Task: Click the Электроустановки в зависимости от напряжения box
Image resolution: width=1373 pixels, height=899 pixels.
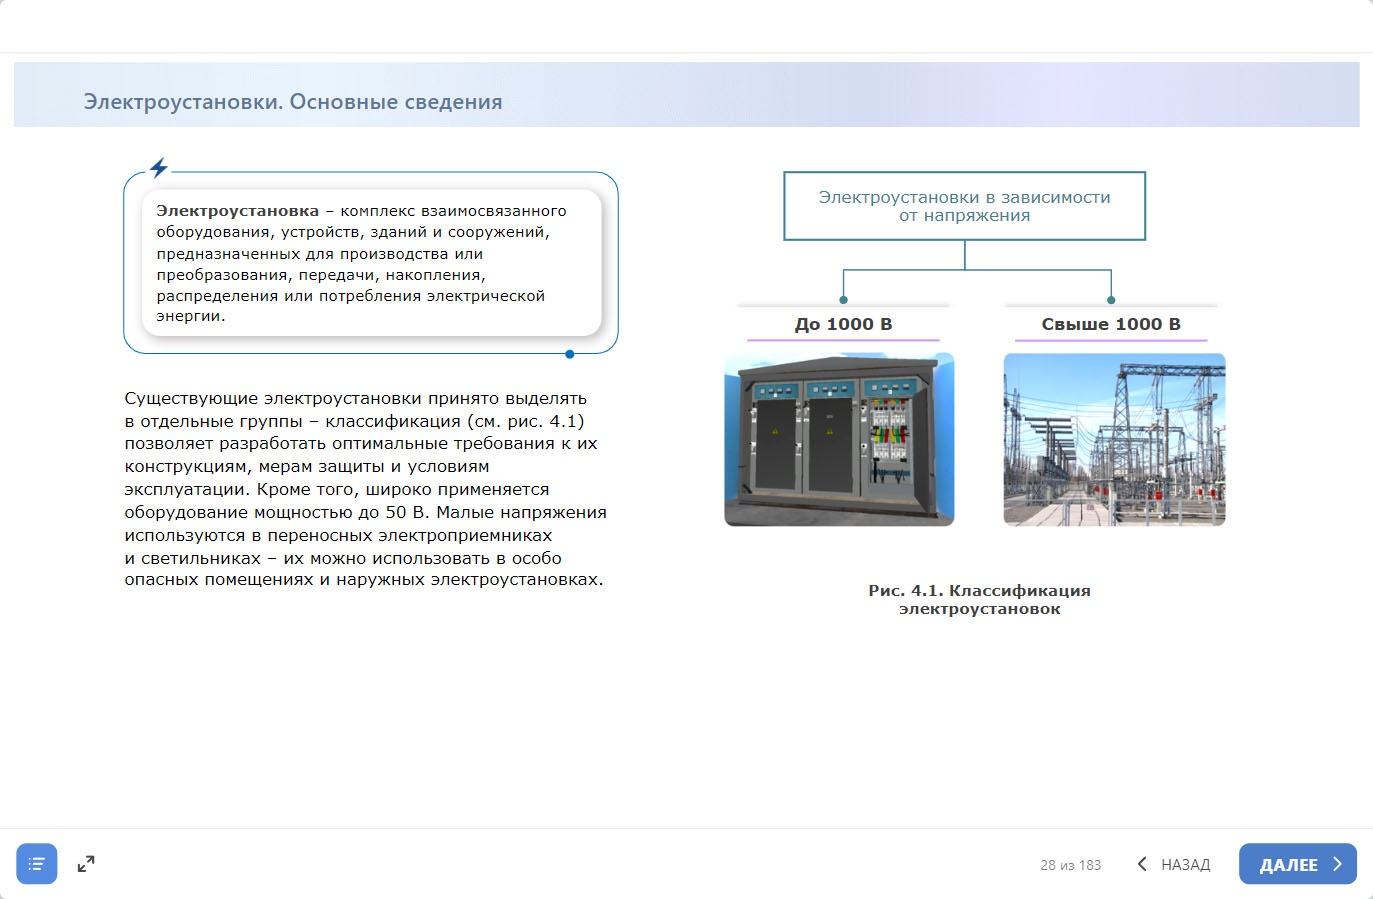Action: coord(964,206)
